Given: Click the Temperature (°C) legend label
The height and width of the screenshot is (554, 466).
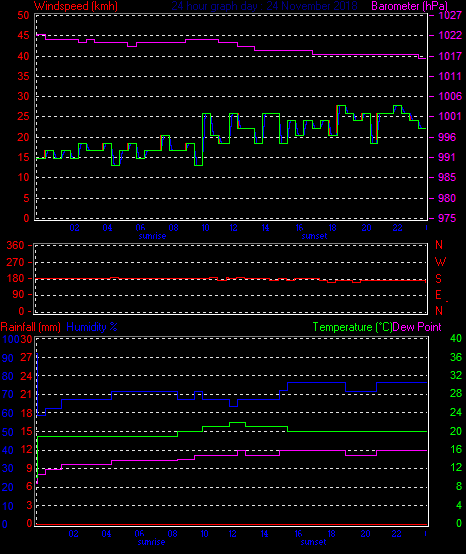Looking at the screenshot, I should 352,327.
